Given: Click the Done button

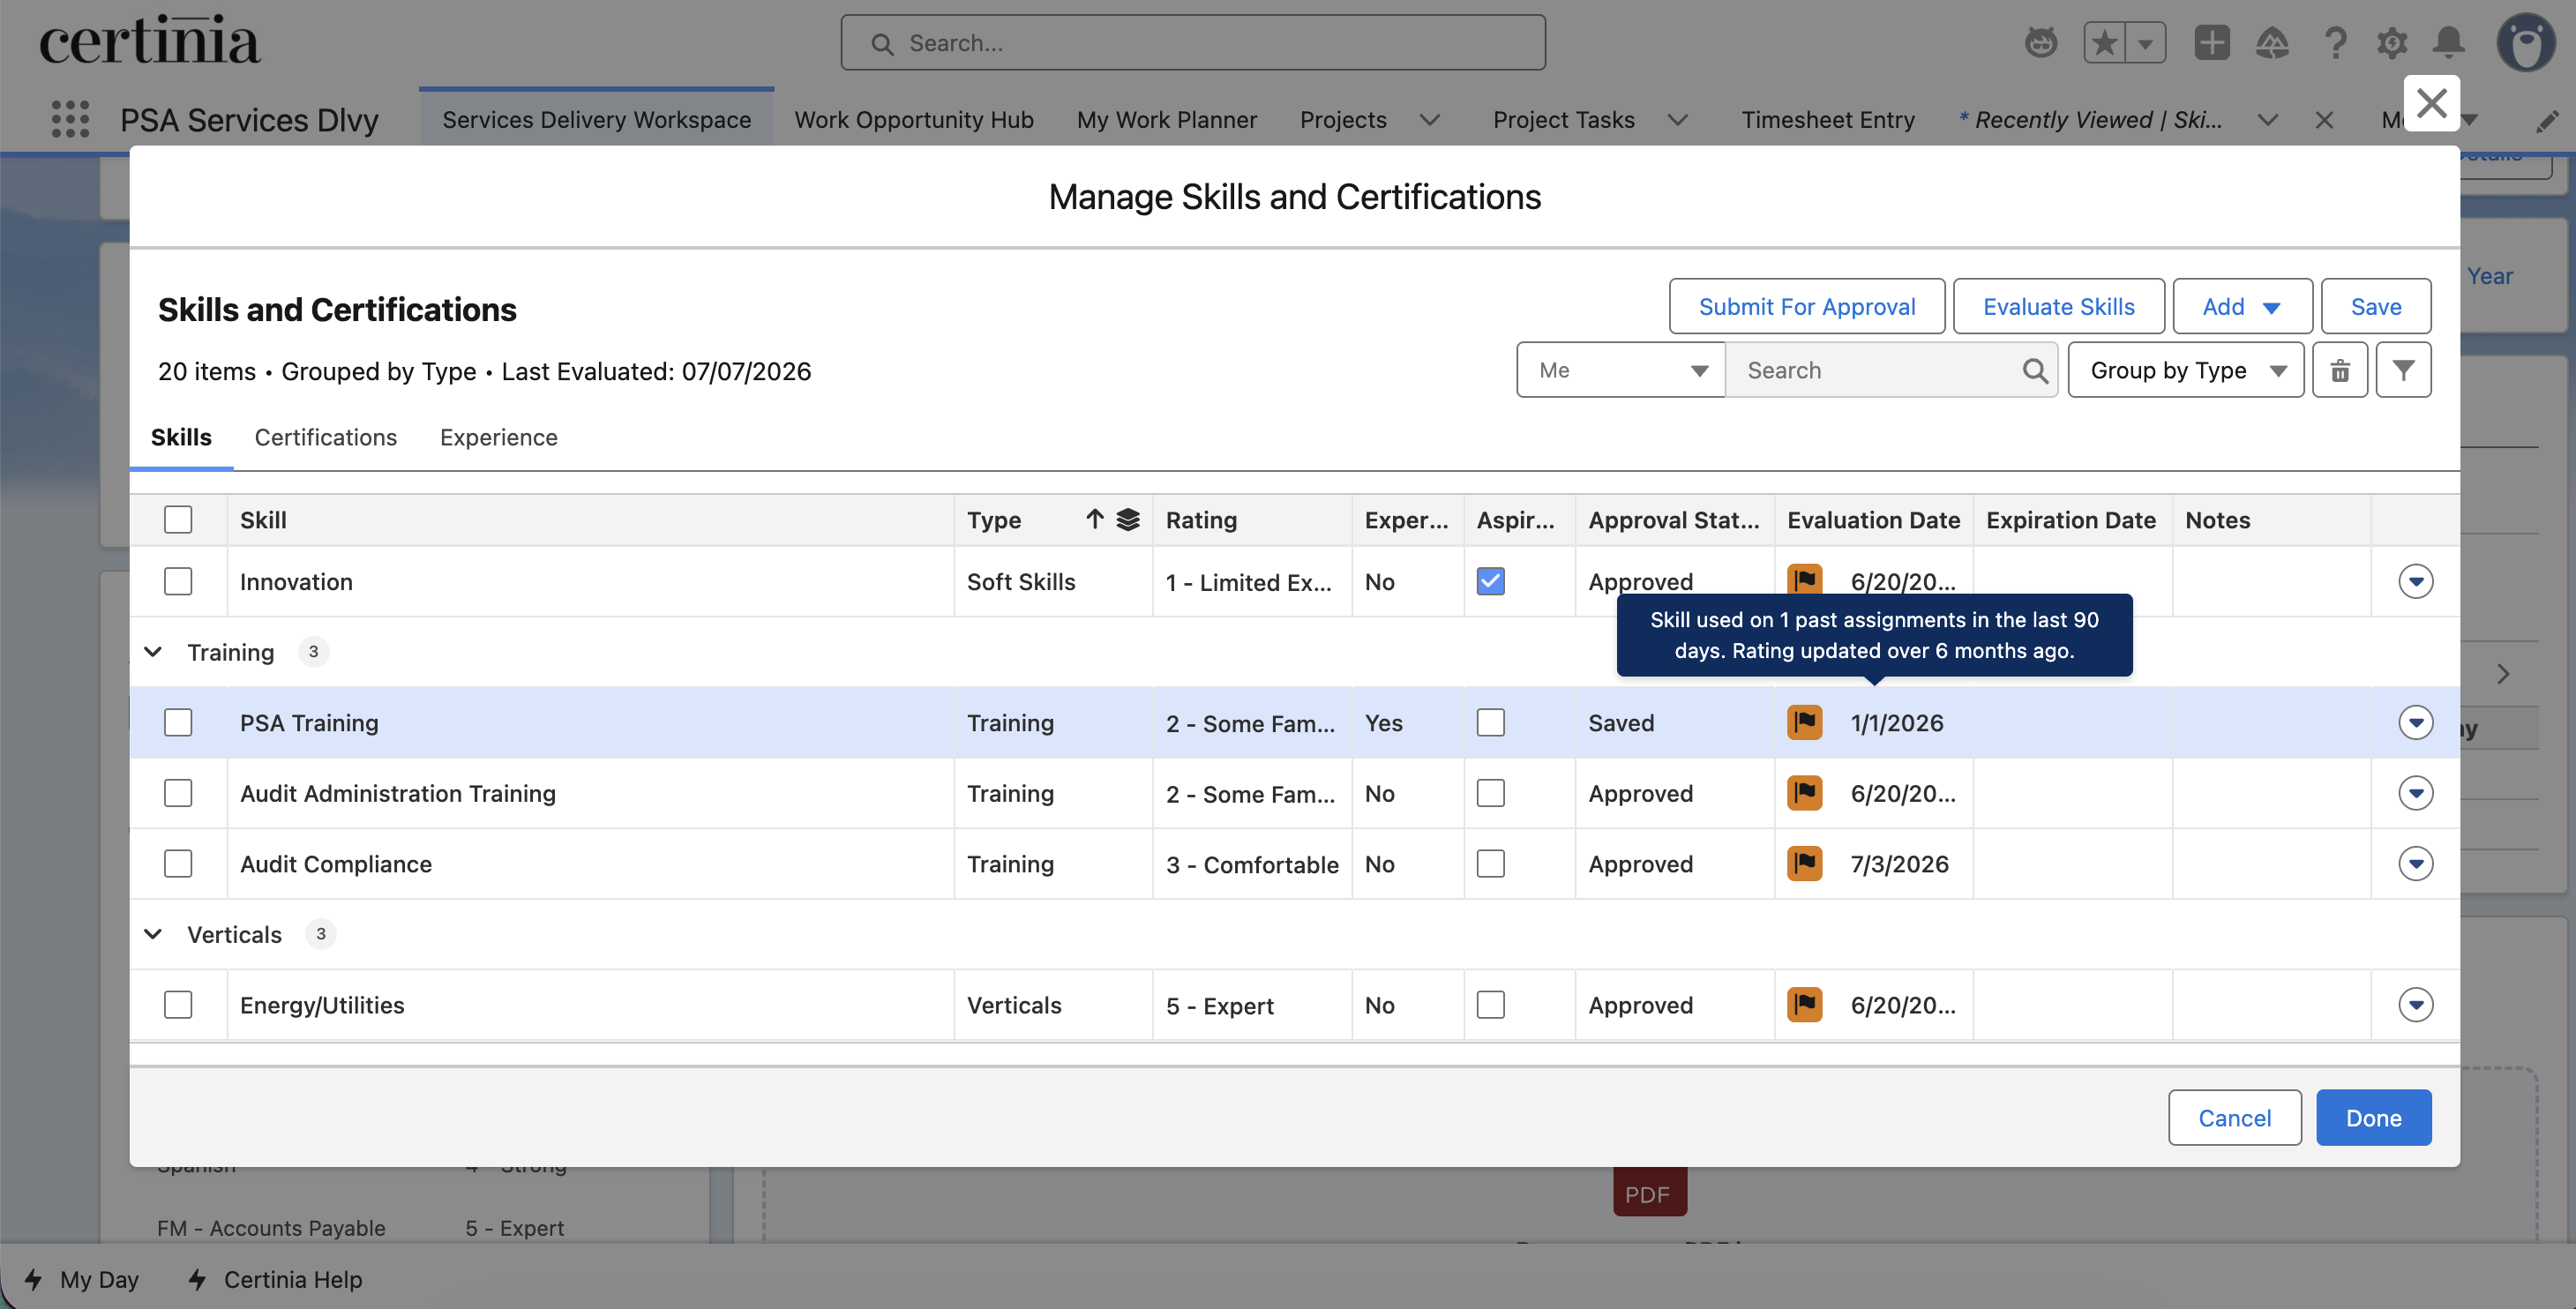Looking at the screenshot, I should [2373, 1117].
